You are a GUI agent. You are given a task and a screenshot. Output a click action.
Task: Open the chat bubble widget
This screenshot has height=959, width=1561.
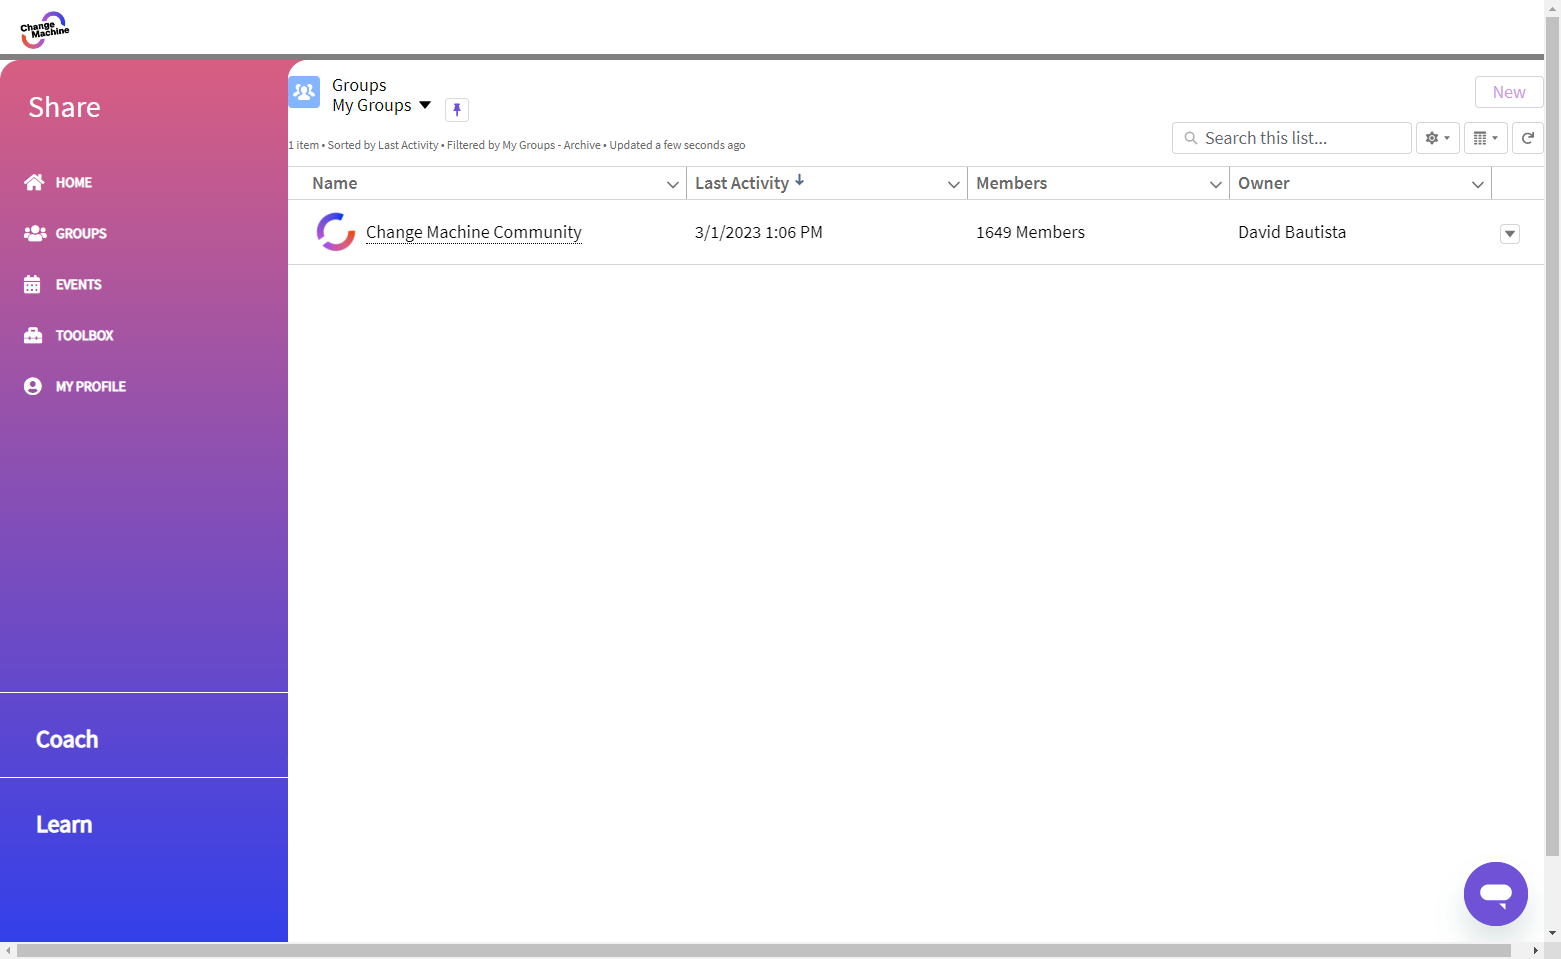point(1495,893)
